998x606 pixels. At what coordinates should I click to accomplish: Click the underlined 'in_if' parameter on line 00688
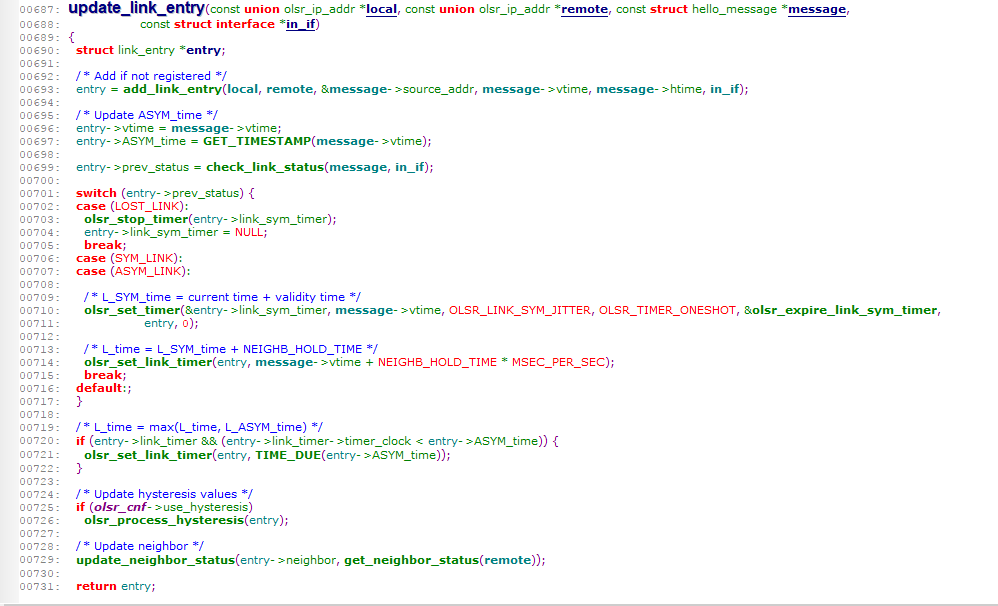tap(300, 24)
